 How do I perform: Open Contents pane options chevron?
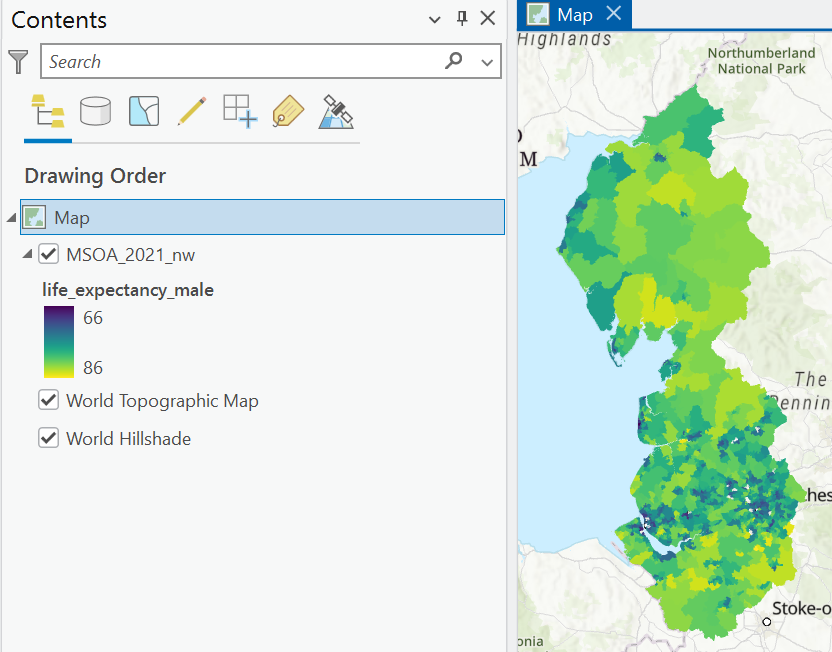tap(435, 20)
